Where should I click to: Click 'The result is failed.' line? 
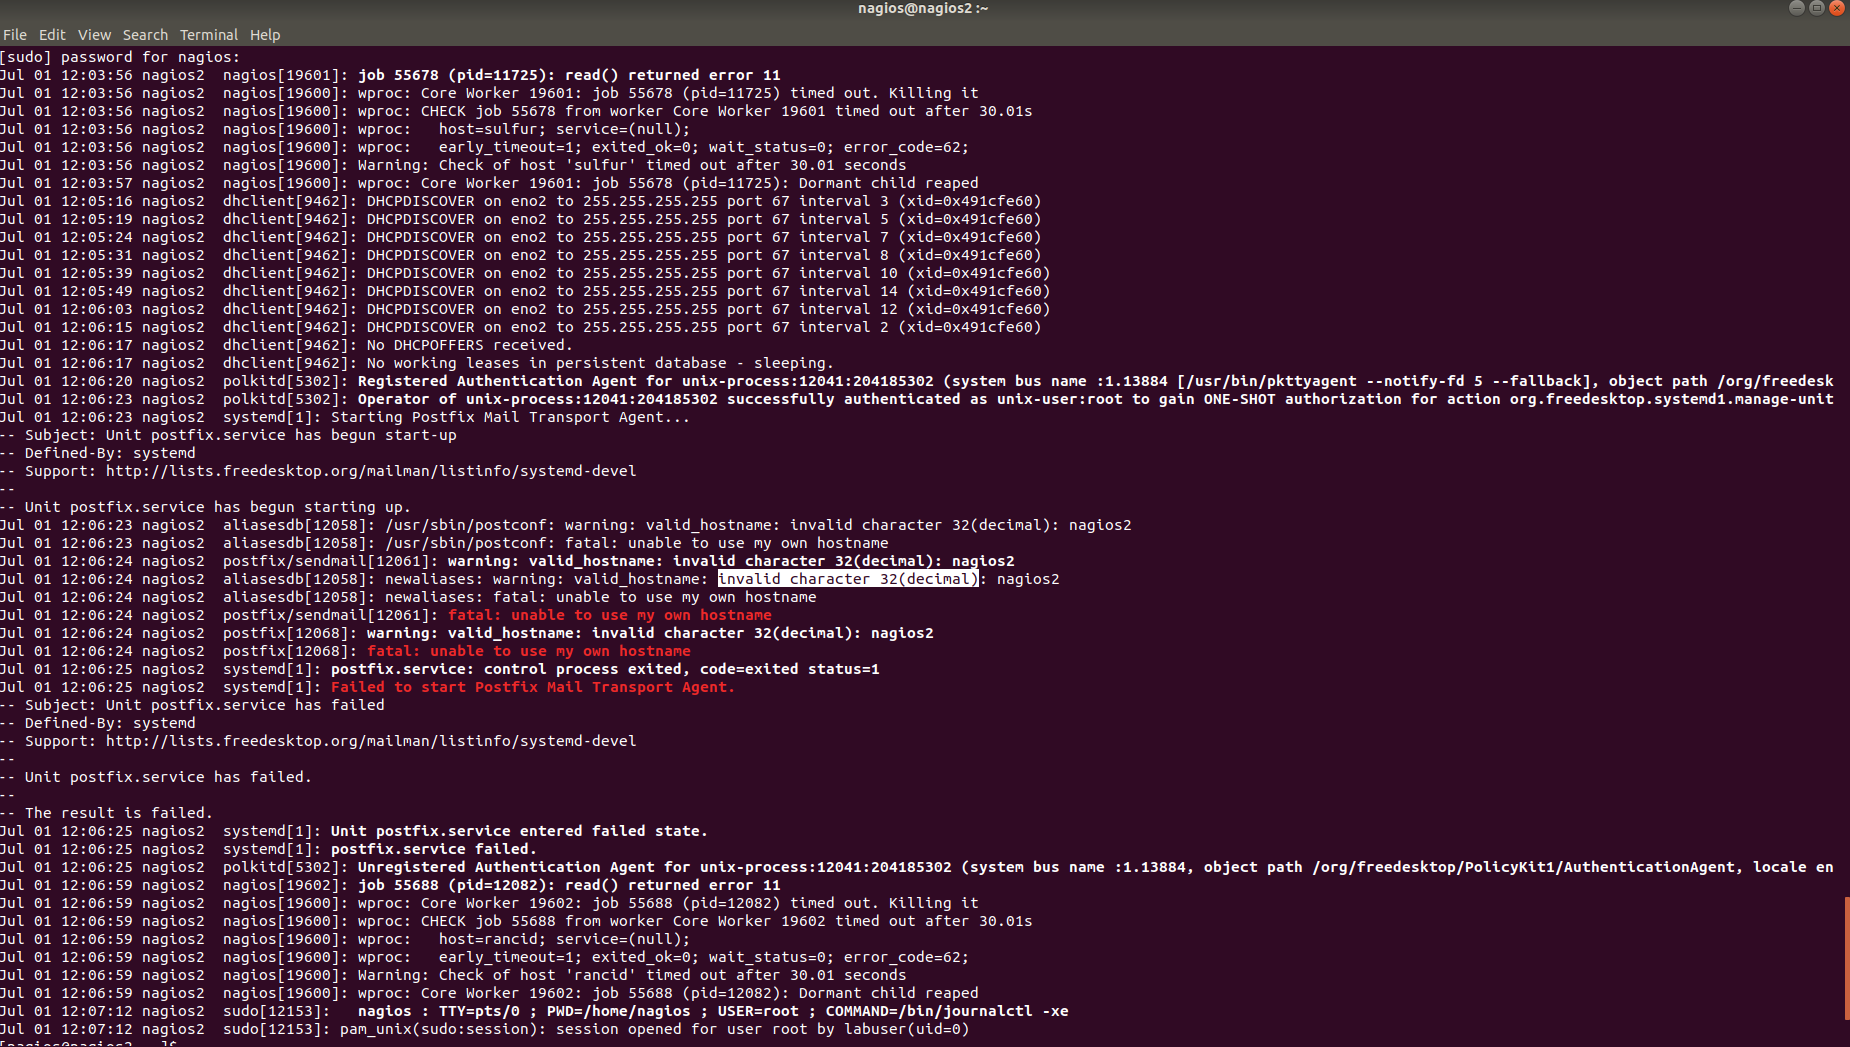click(x=118, y=813)
